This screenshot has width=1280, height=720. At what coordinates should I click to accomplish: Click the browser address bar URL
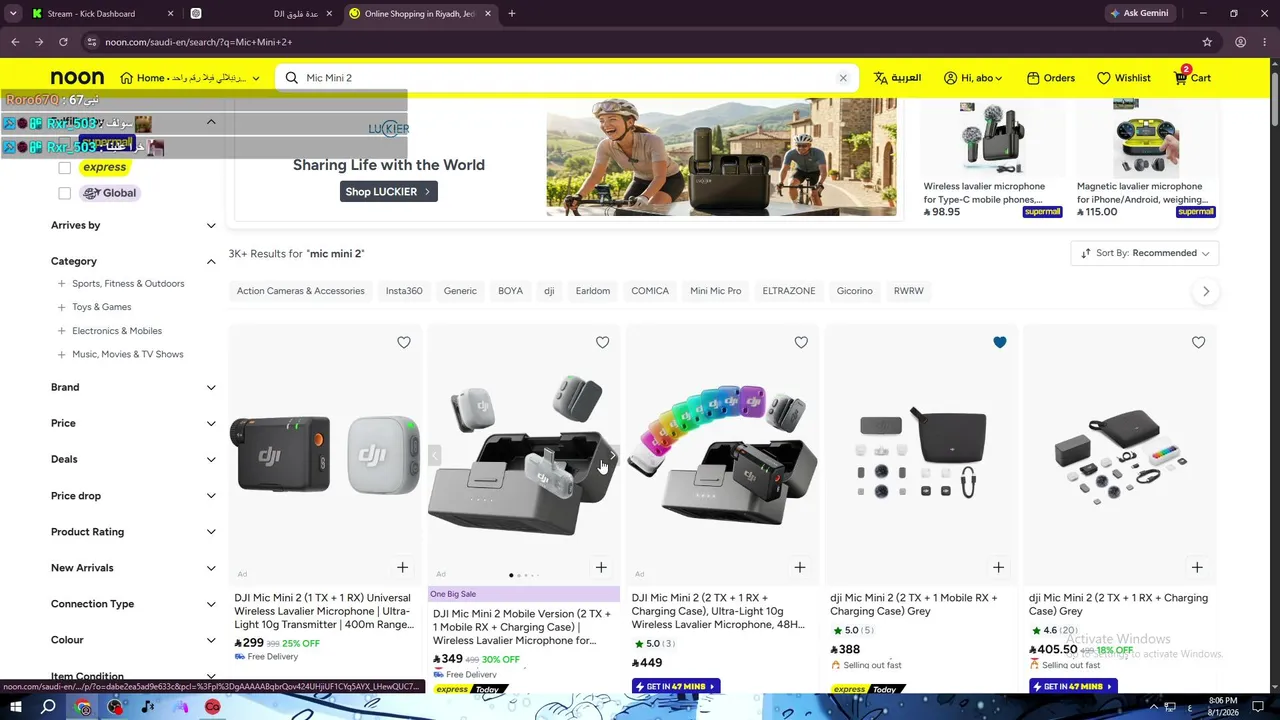coord(198,42)
